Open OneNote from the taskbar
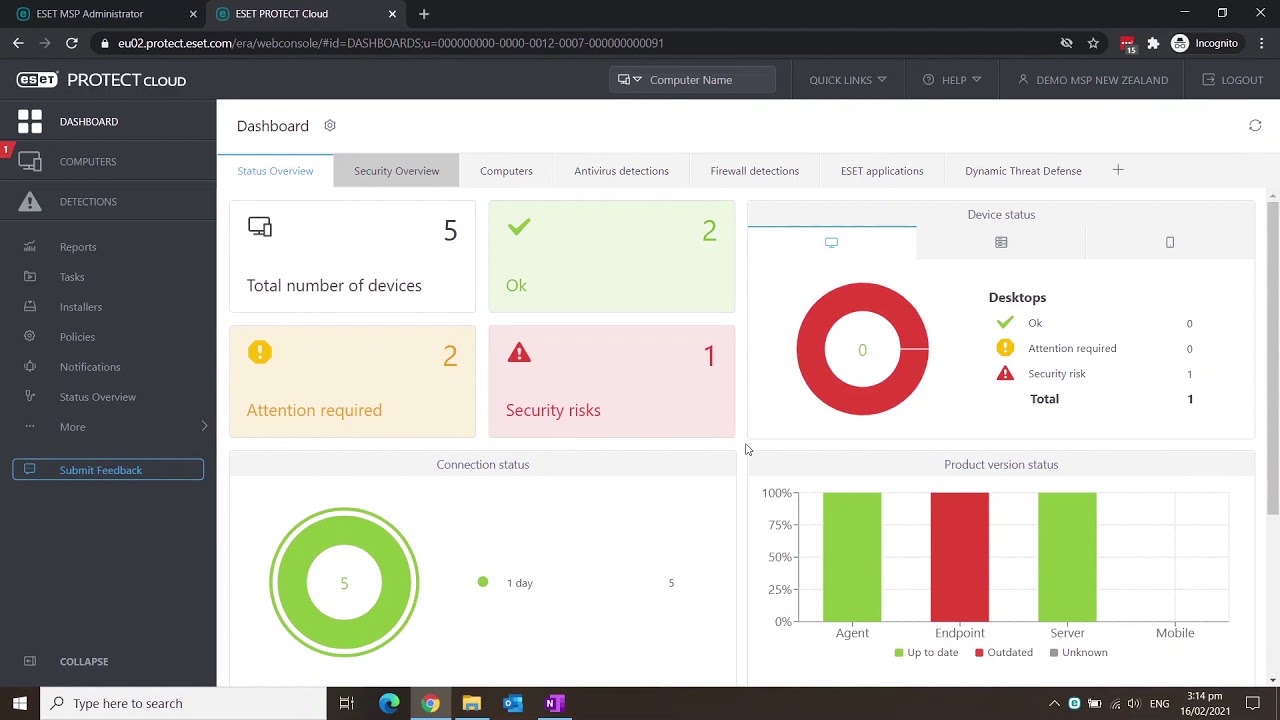Screen dimensions: 1280x720 (x=554, y=703)
